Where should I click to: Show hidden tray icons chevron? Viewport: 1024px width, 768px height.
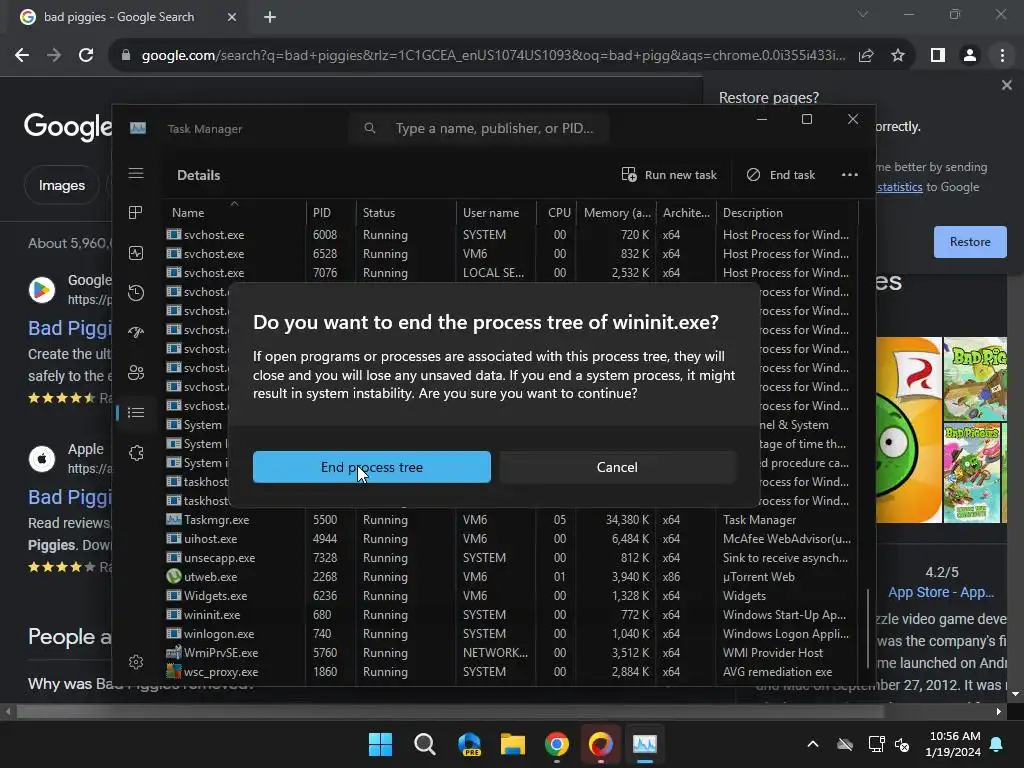click(812, 744)
